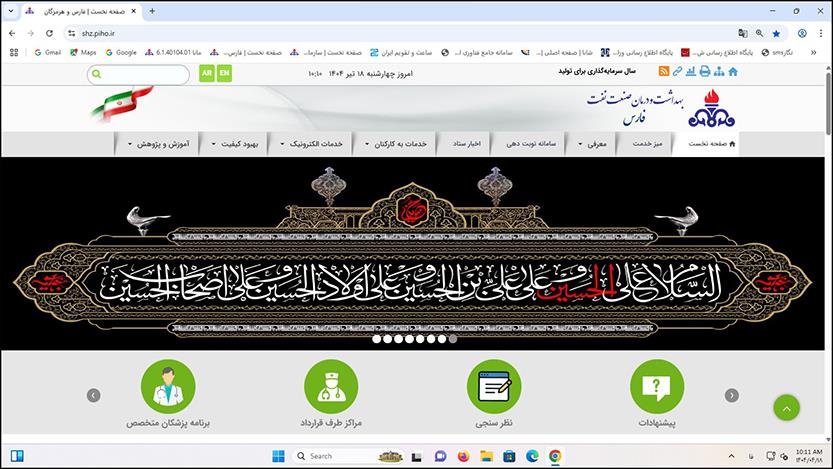Click Chrome's reload page icon
Image resolution: width=833 pixels, height=469 pixels.
[49, 33]
